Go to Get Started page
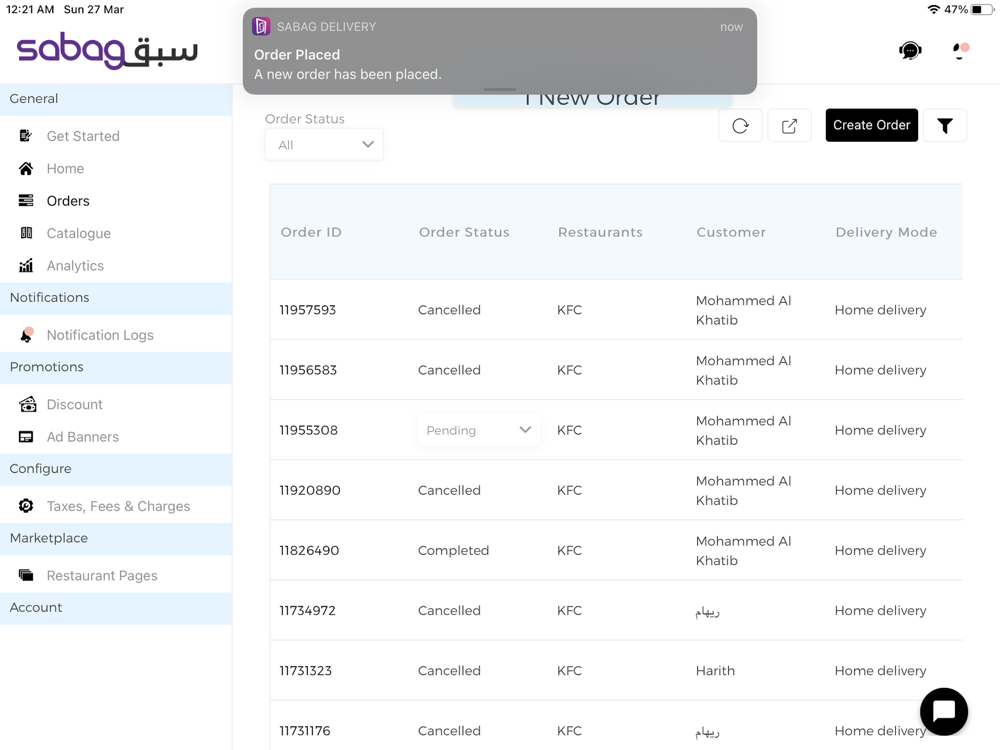The height and width of the screenshot is (750, 1000). (83, 136)
